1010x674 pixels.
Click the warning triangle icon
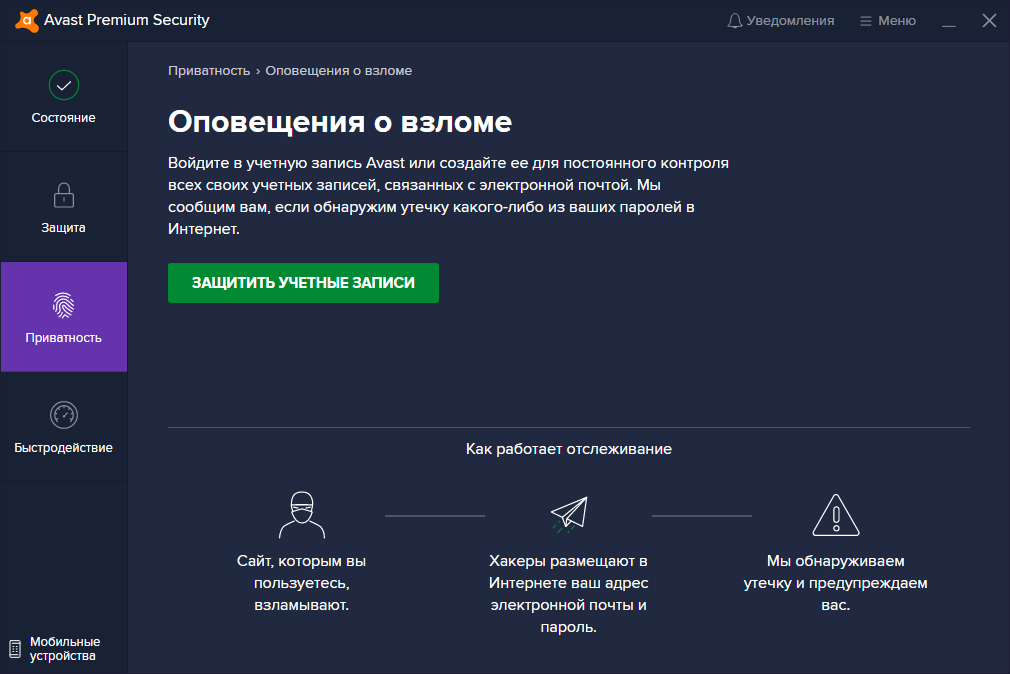tap(835, 515)
